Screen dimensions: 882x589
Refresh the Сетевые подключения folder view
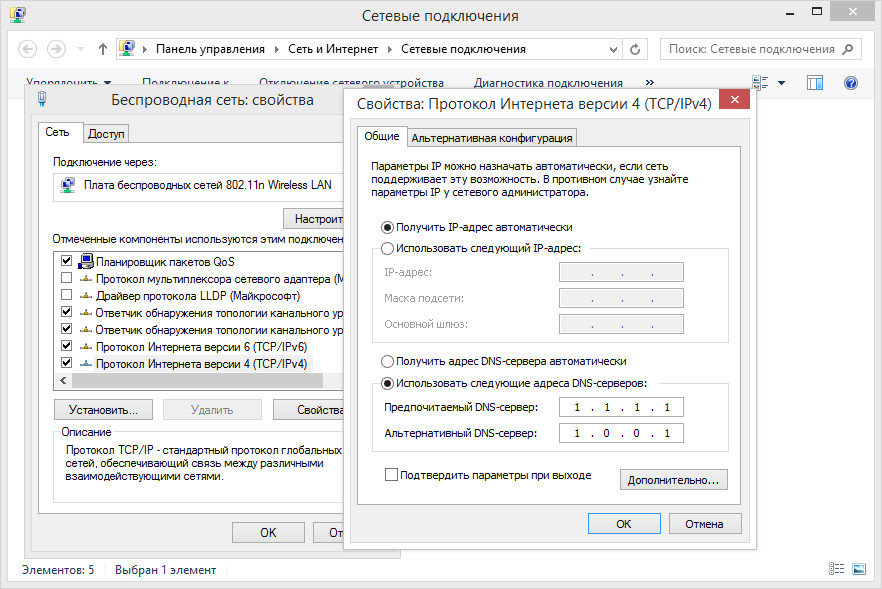pos(635,50)
